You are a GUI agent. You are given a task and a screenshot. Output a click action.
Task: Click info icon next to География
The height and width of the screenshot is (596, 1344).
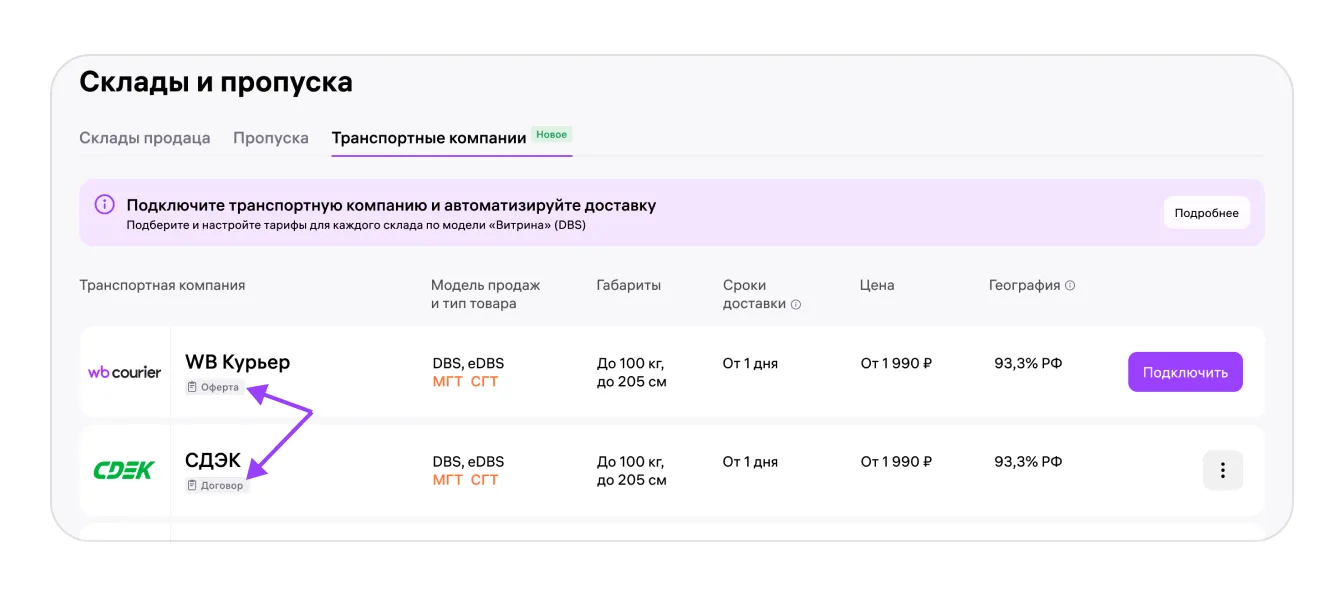(1070, 285)
